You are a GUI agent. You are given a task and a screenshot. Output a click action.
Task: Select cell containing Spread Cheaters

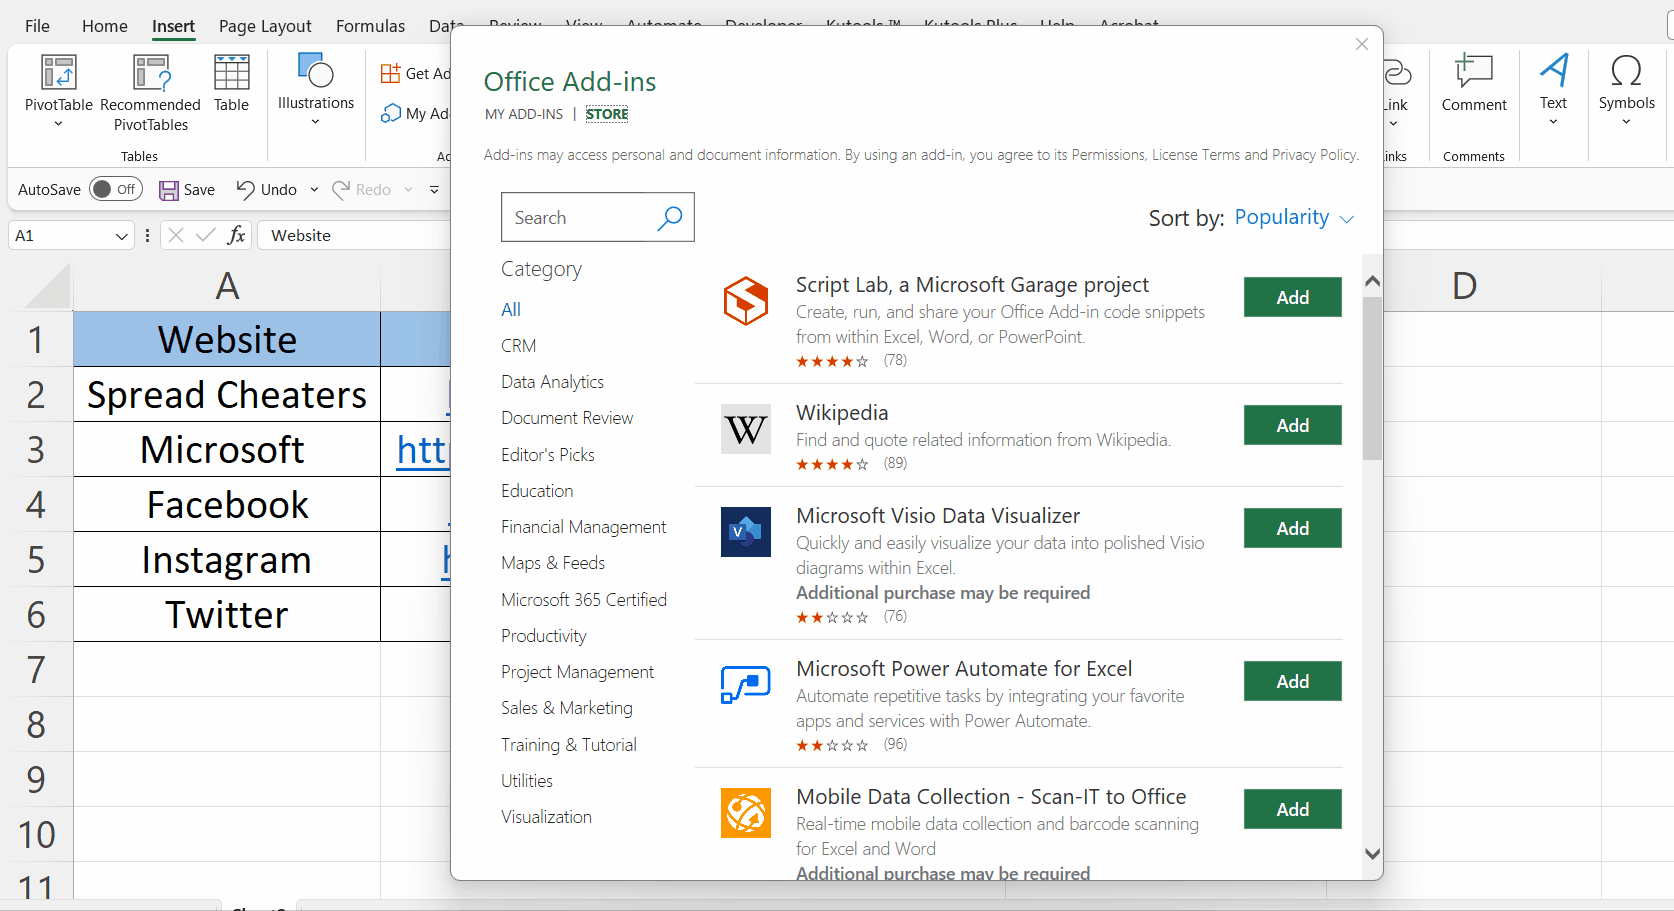tap(227, 394)
